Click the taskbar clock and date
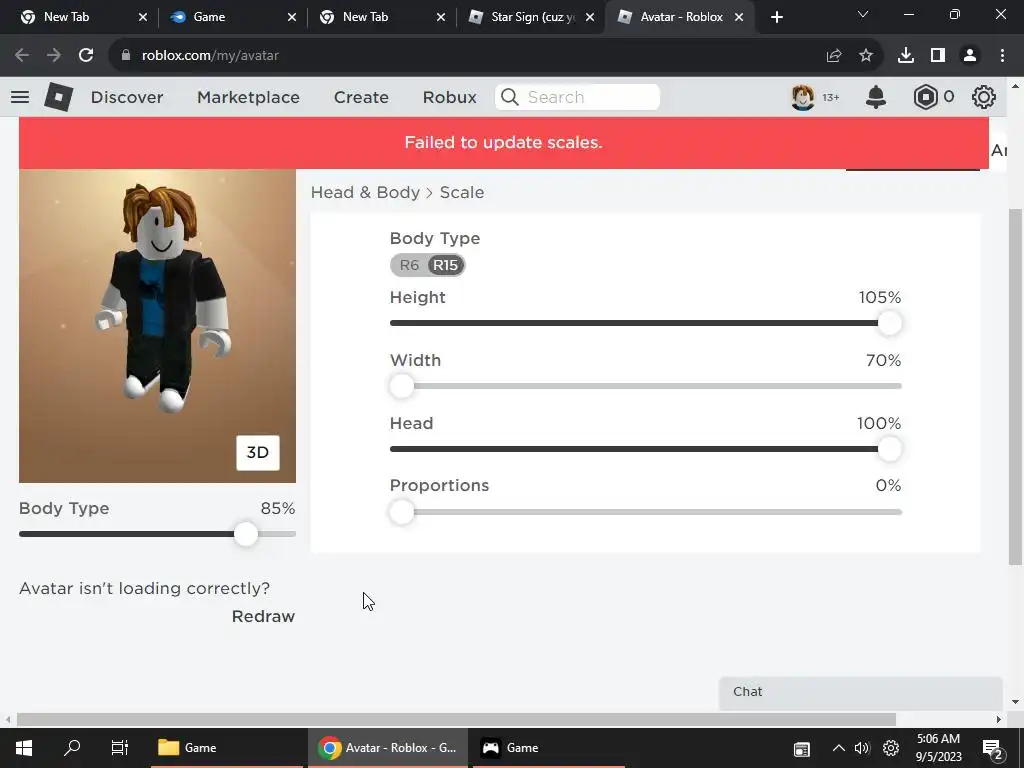Screen dimensions: 1024x768 point(938,748)
